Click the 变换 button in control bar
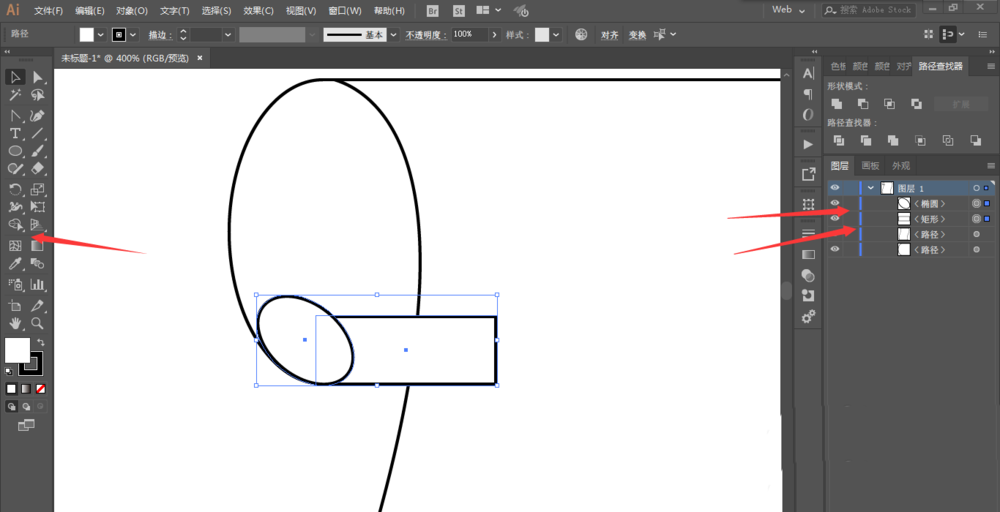The height and width of the screenshot is (512, 1000). click(x=637, y=35)
